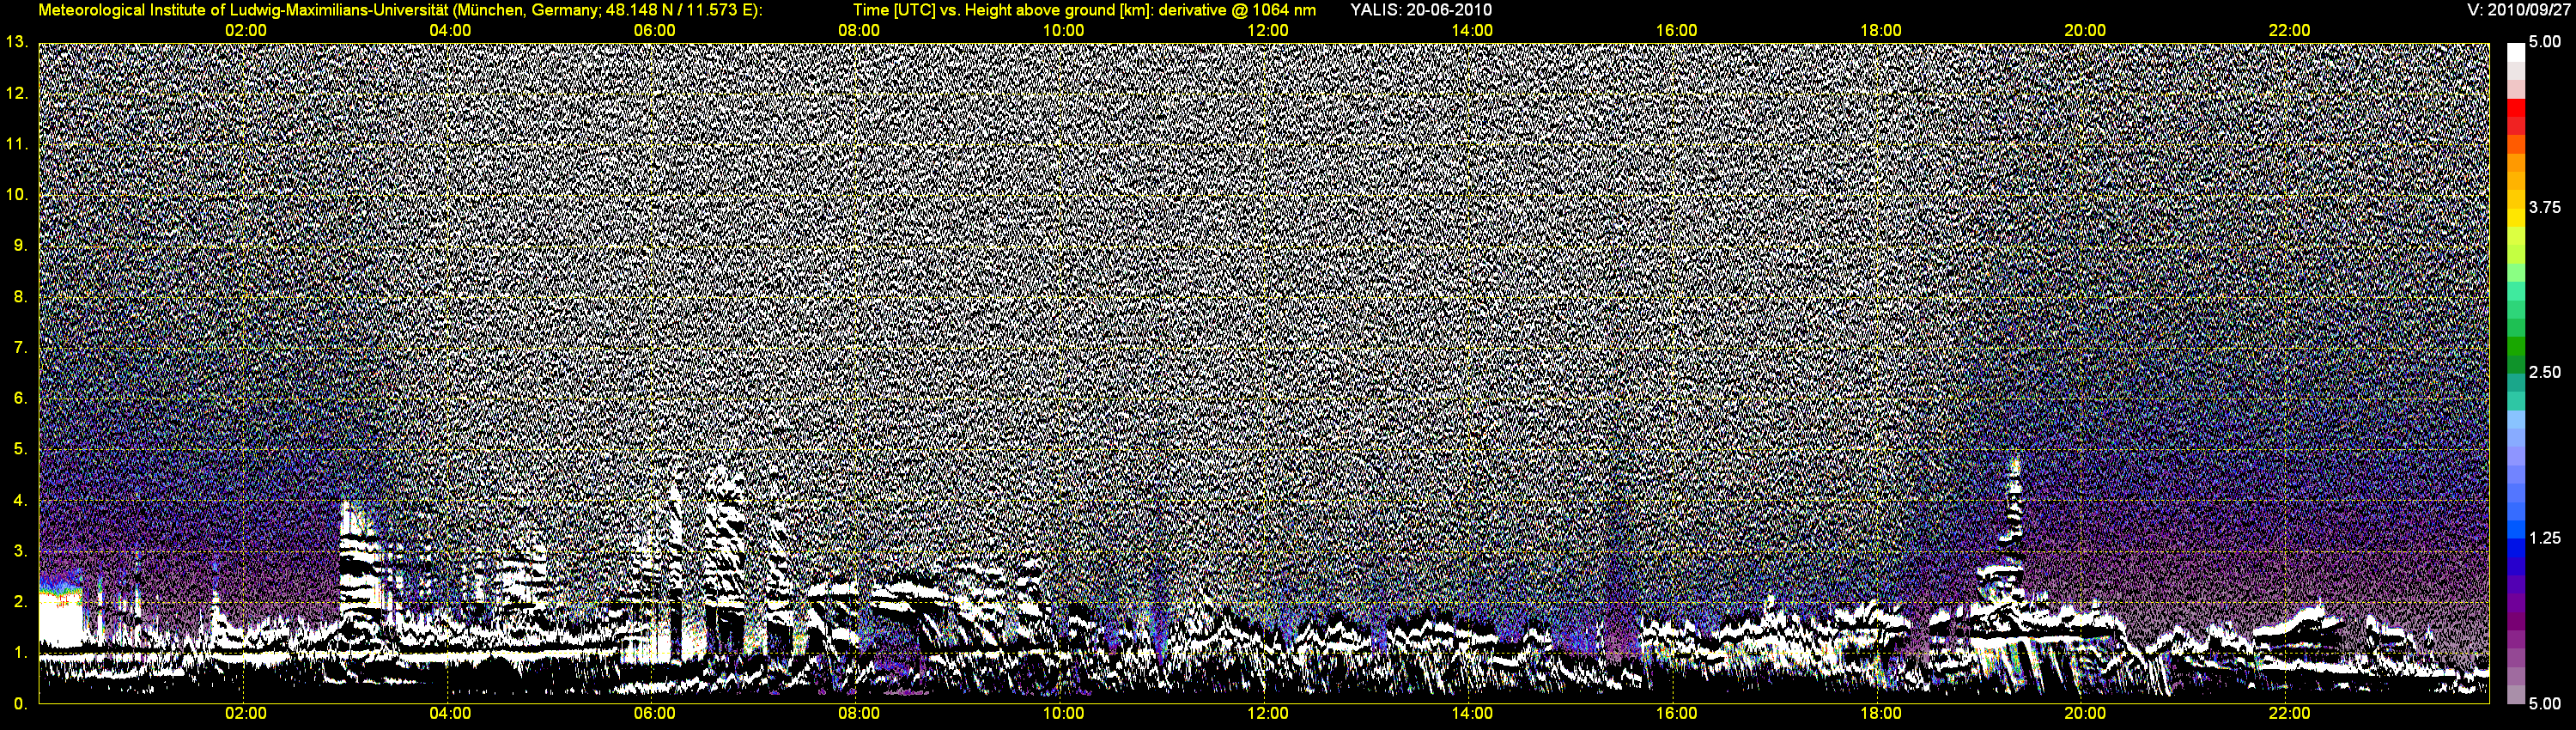Click the 5.00 value below the colorbar
This screenshot has width=2576, height=730.
[2545, 703]
